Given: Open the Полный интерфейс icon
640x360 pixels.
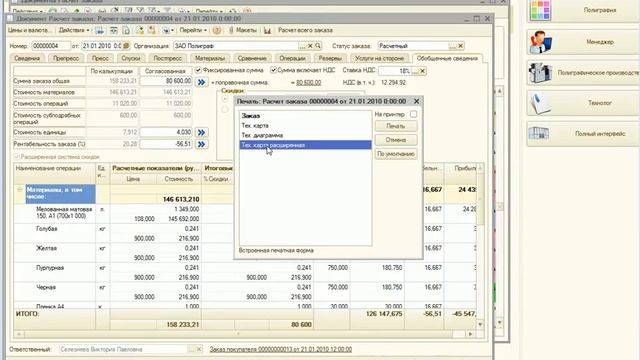Looking at the screenshot, I should (x=540, y=133).
